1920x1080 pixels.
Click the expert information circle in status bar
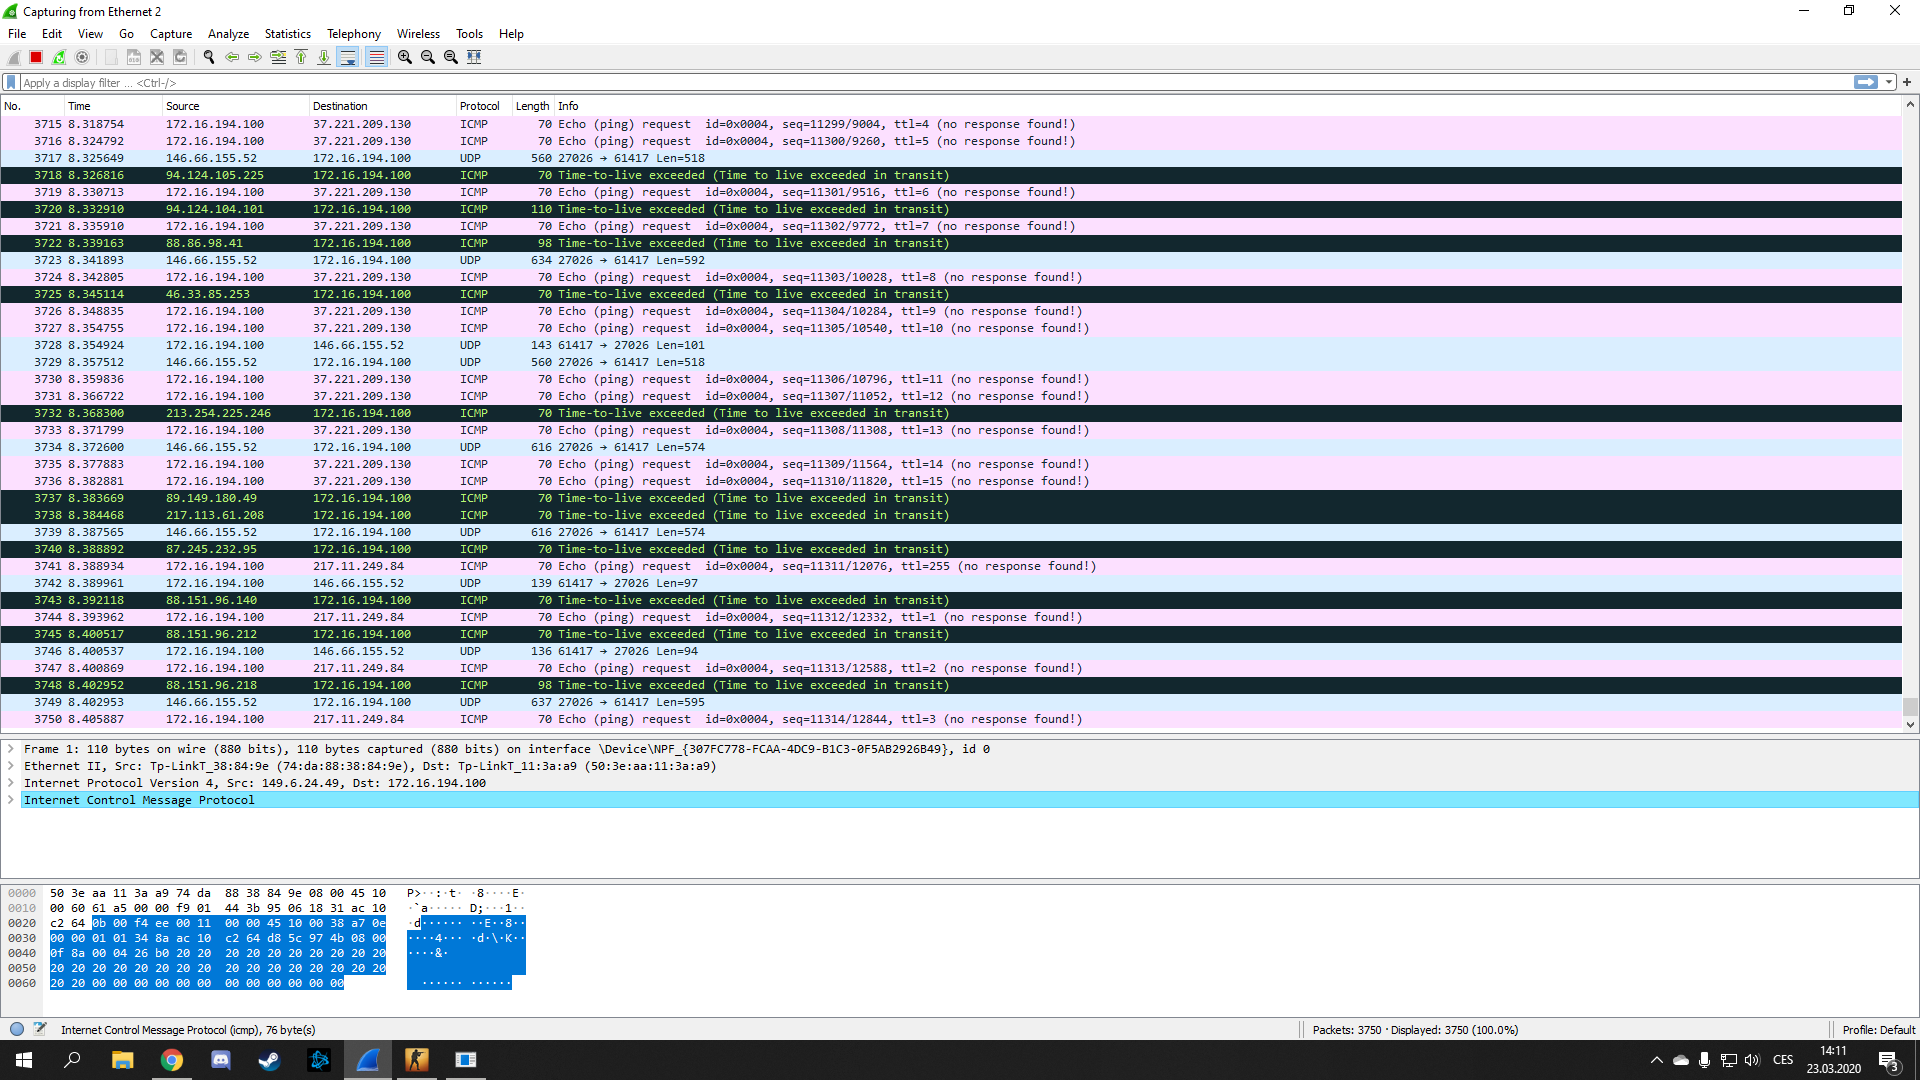17,1029
